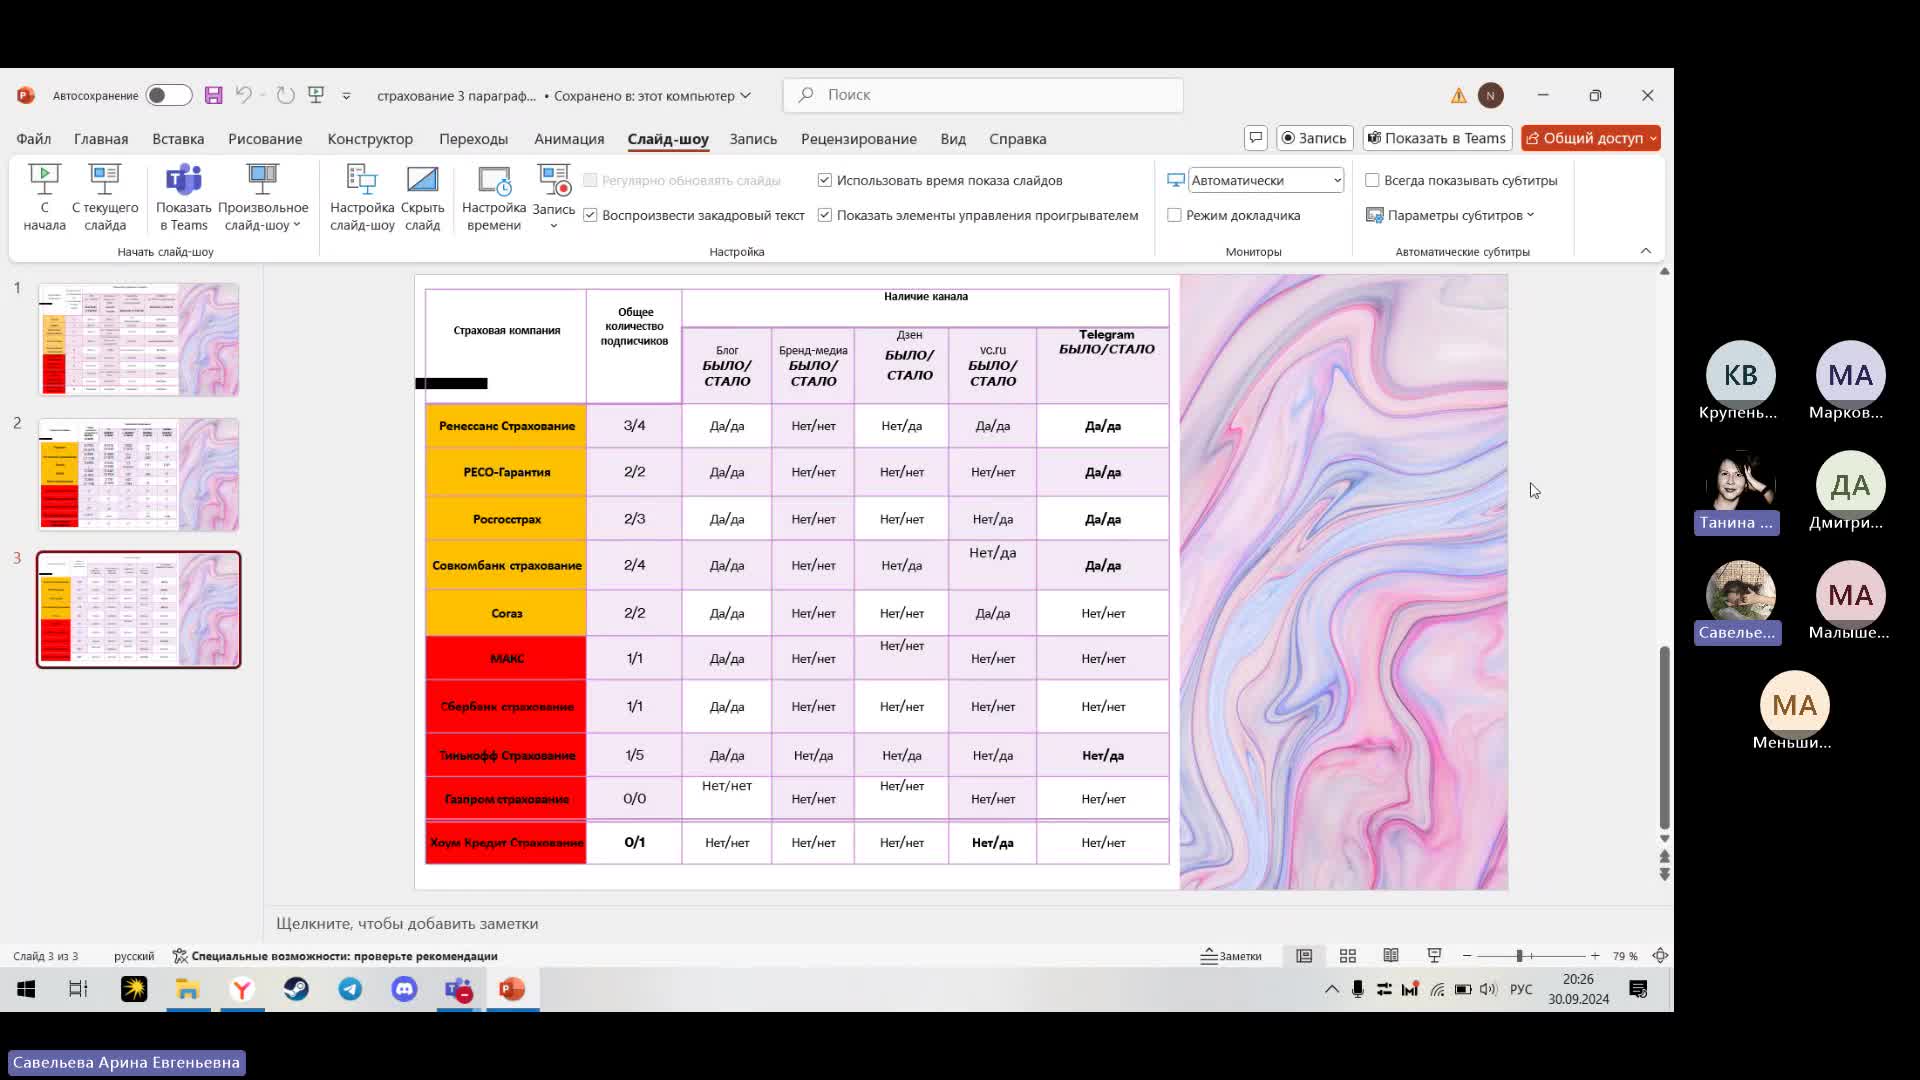
Task: Switch to the Переходы tab
Action: pyautogui.click(x=473, y=139)
